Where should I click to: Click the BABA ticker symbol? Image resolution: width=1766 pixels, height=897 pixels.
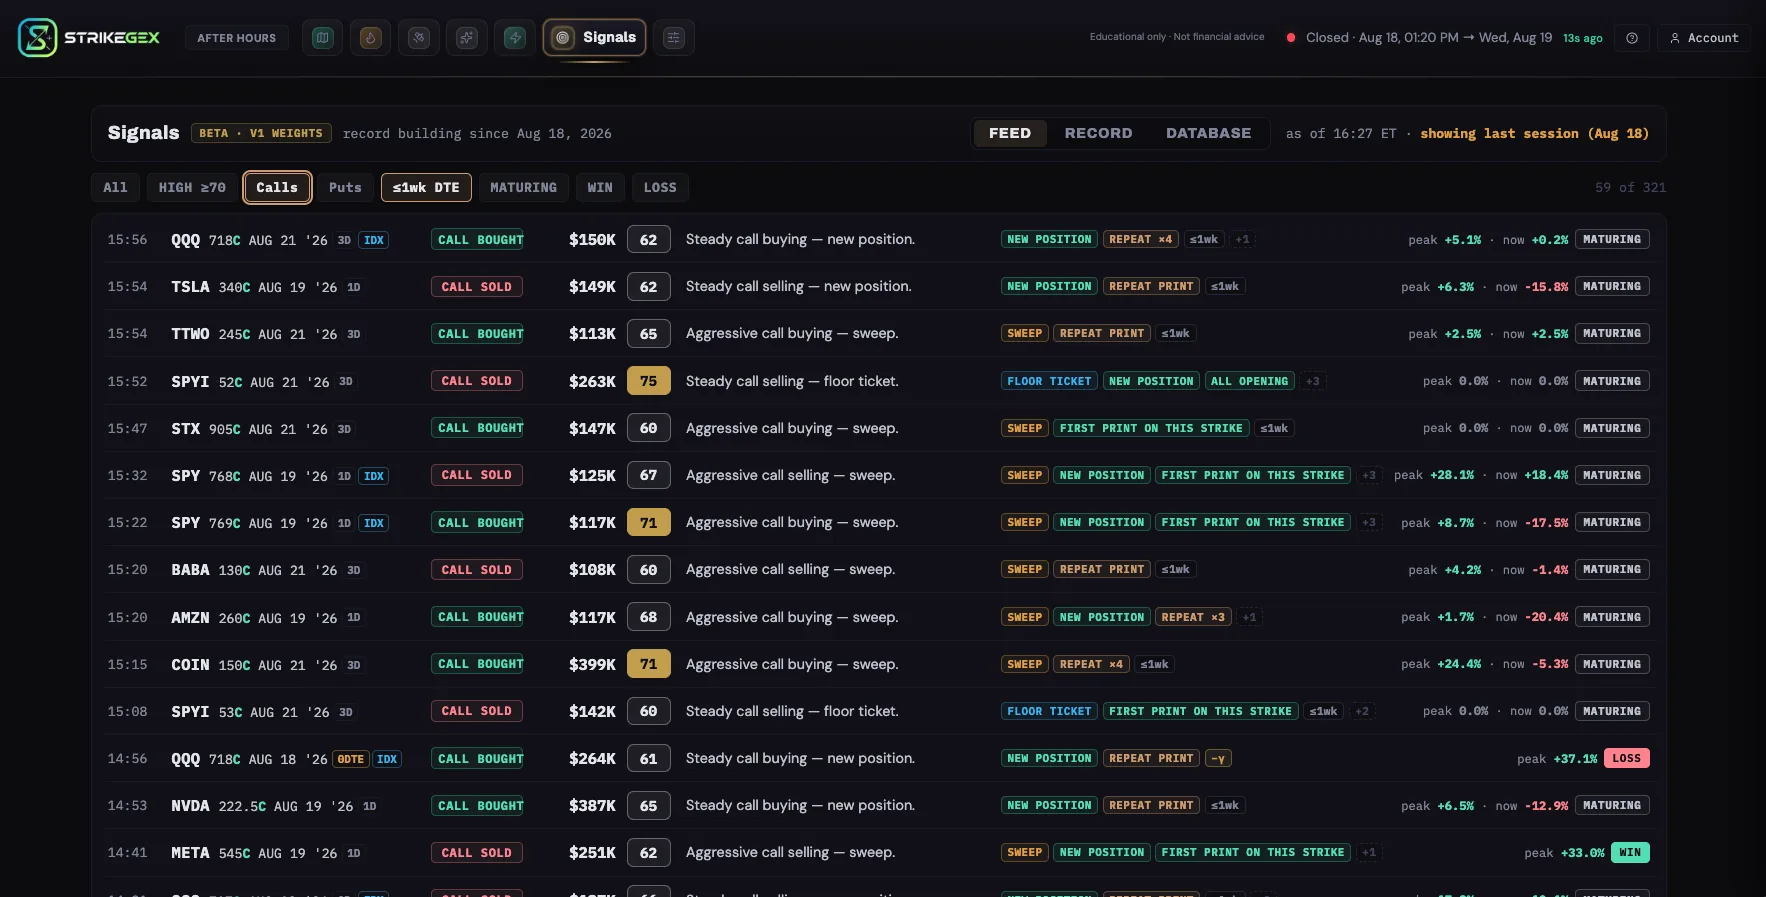pos(190,570)
